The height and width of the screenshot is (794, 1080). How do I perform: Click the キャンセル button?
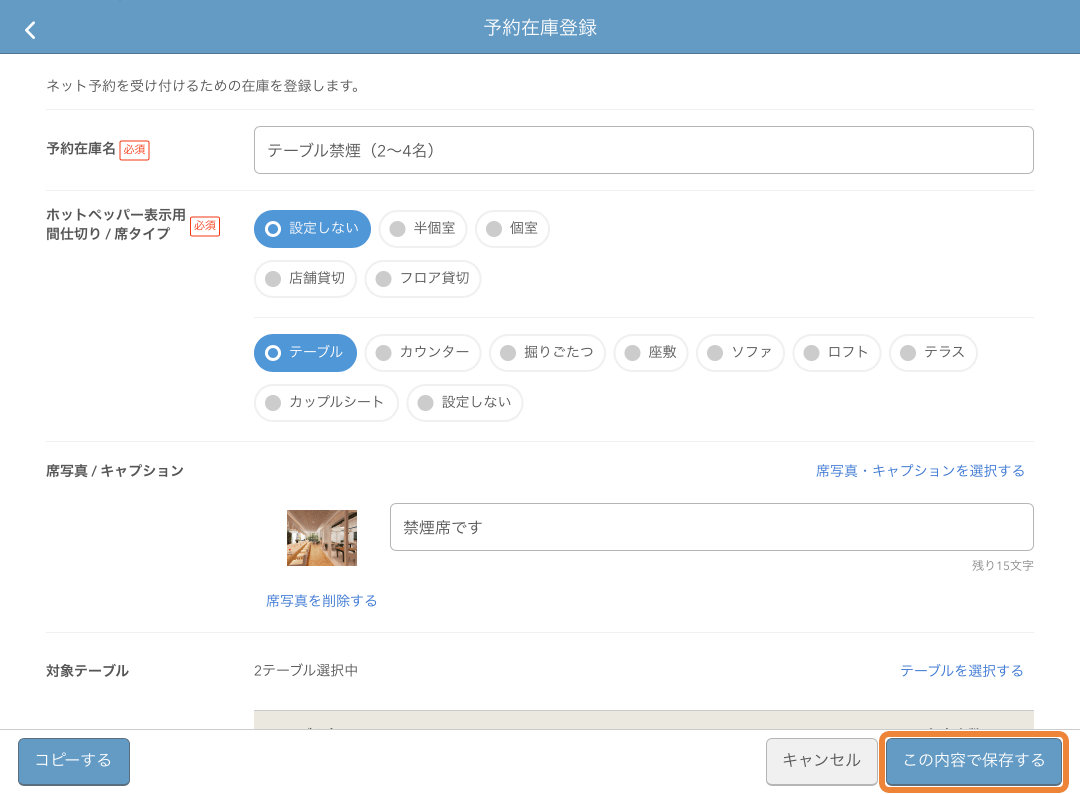coord(821,761)
